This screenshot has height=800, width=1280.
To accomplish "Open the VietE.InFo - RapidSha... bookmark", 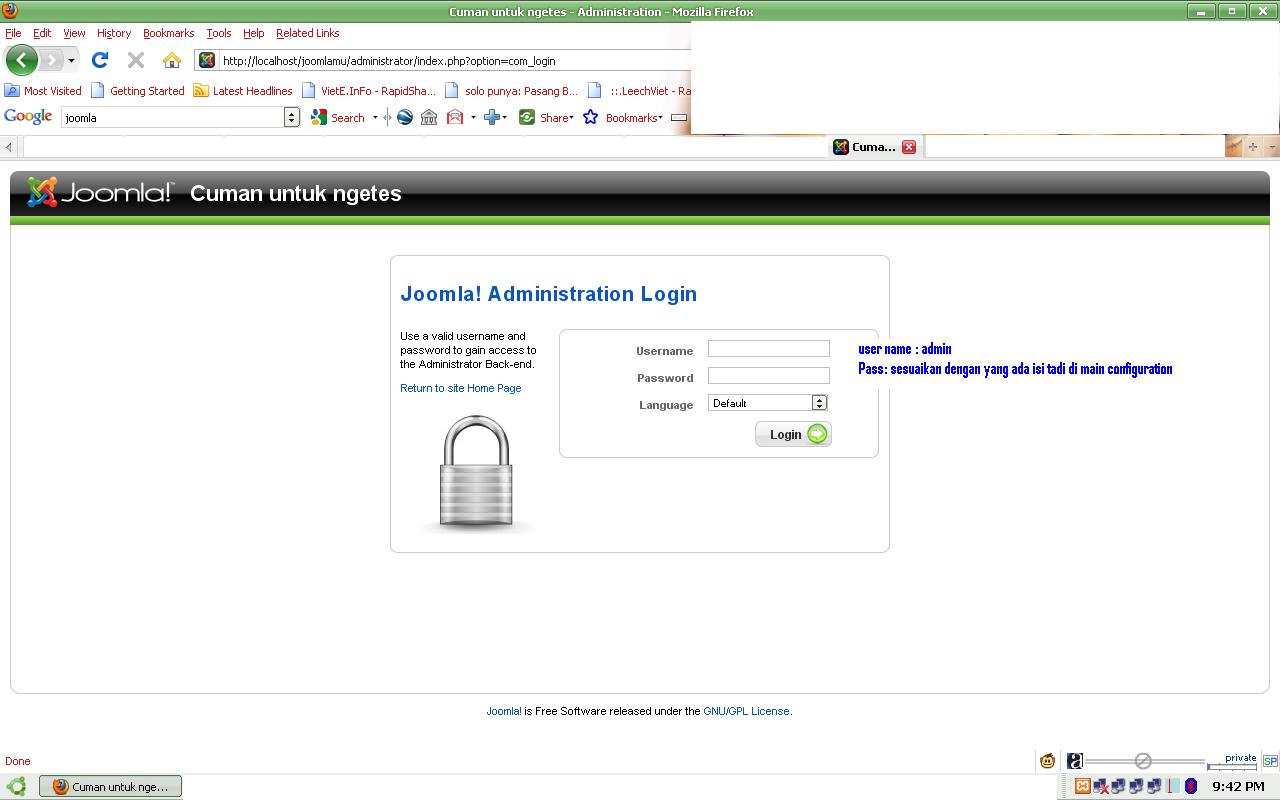I will click(x=369, y=90).
